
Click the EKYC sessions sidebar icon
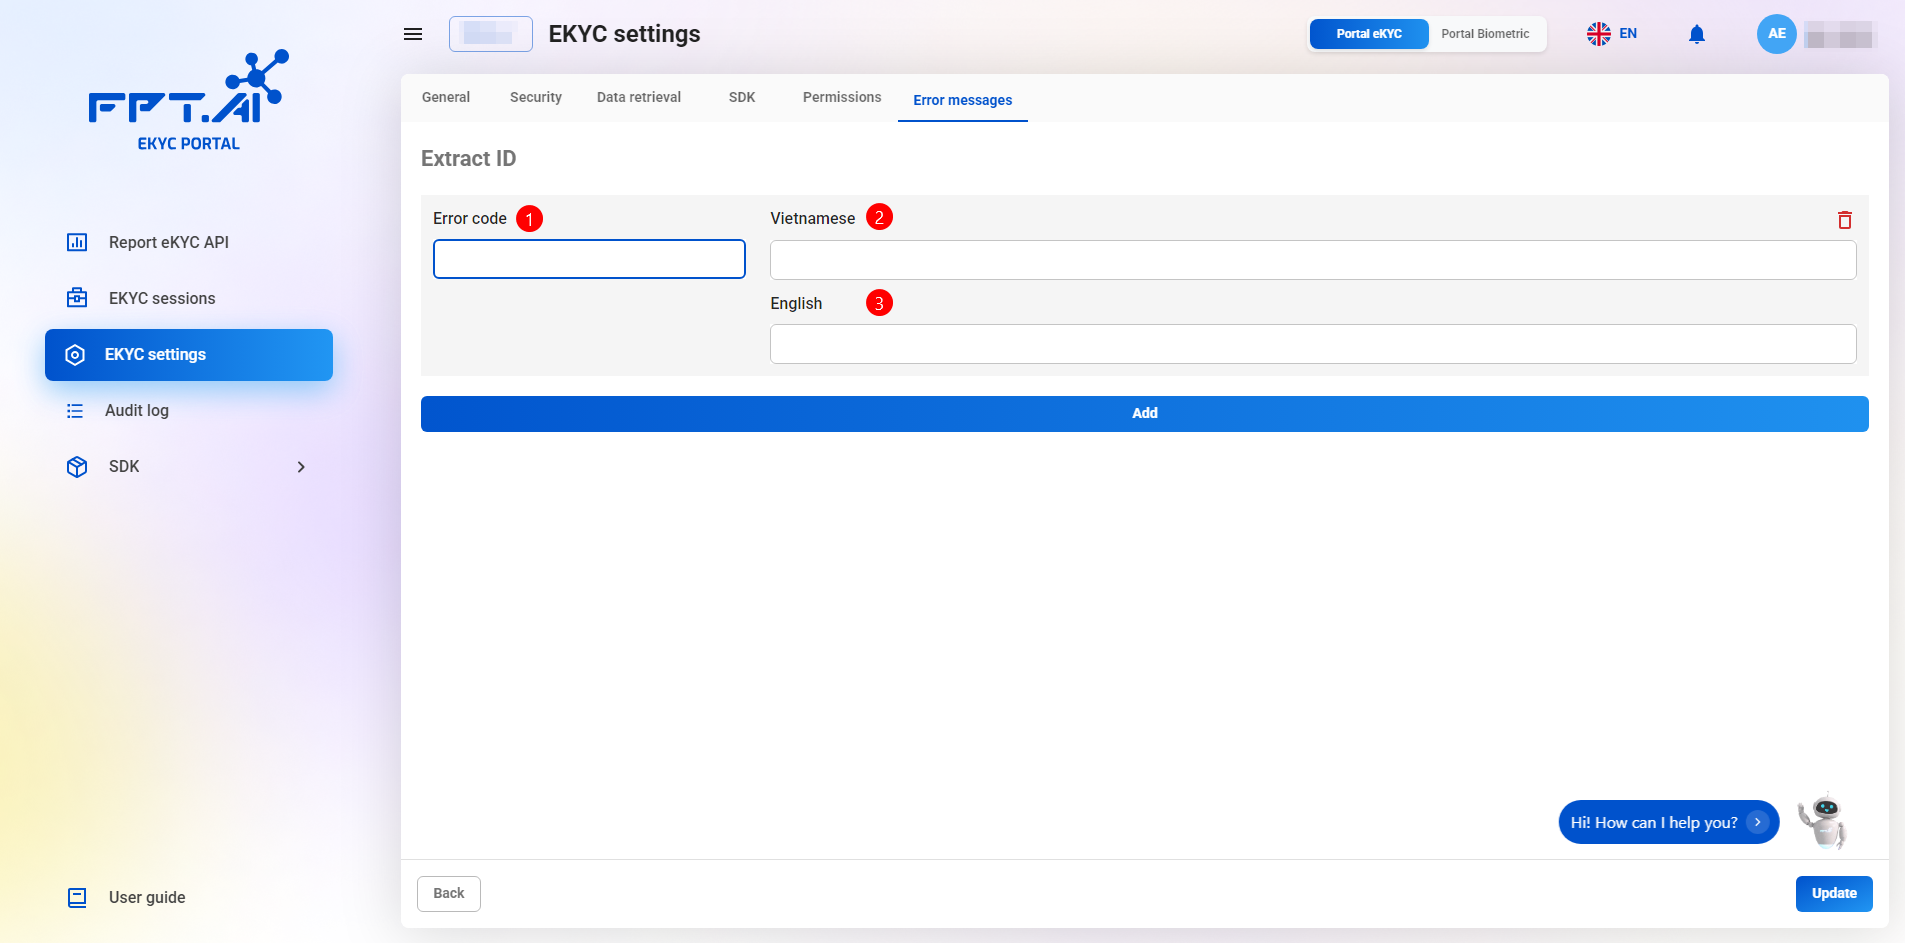(77, 298)
